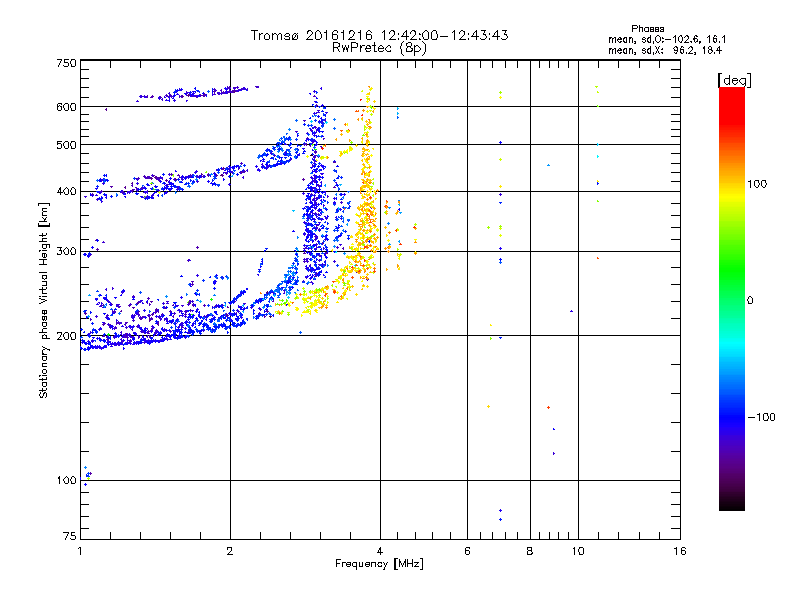800x600 pixels.
Task: Click the colorbar label '0'
Action: (750, 301)
